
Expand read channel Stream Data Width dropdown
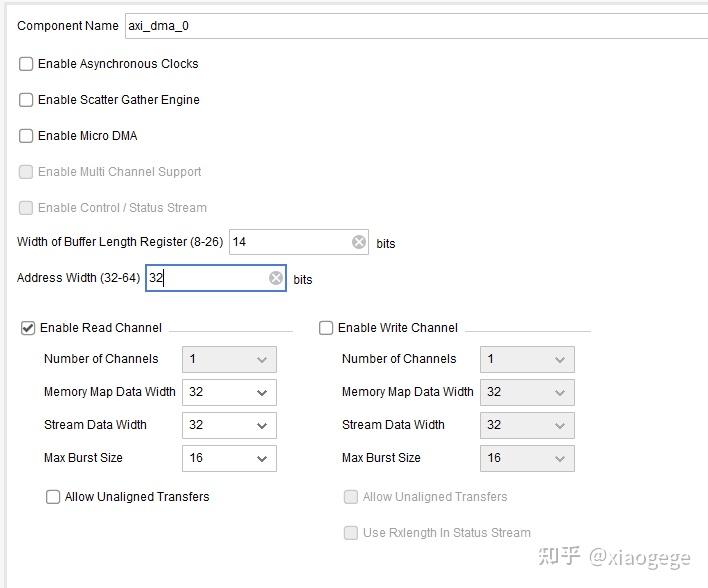(229, 425)
